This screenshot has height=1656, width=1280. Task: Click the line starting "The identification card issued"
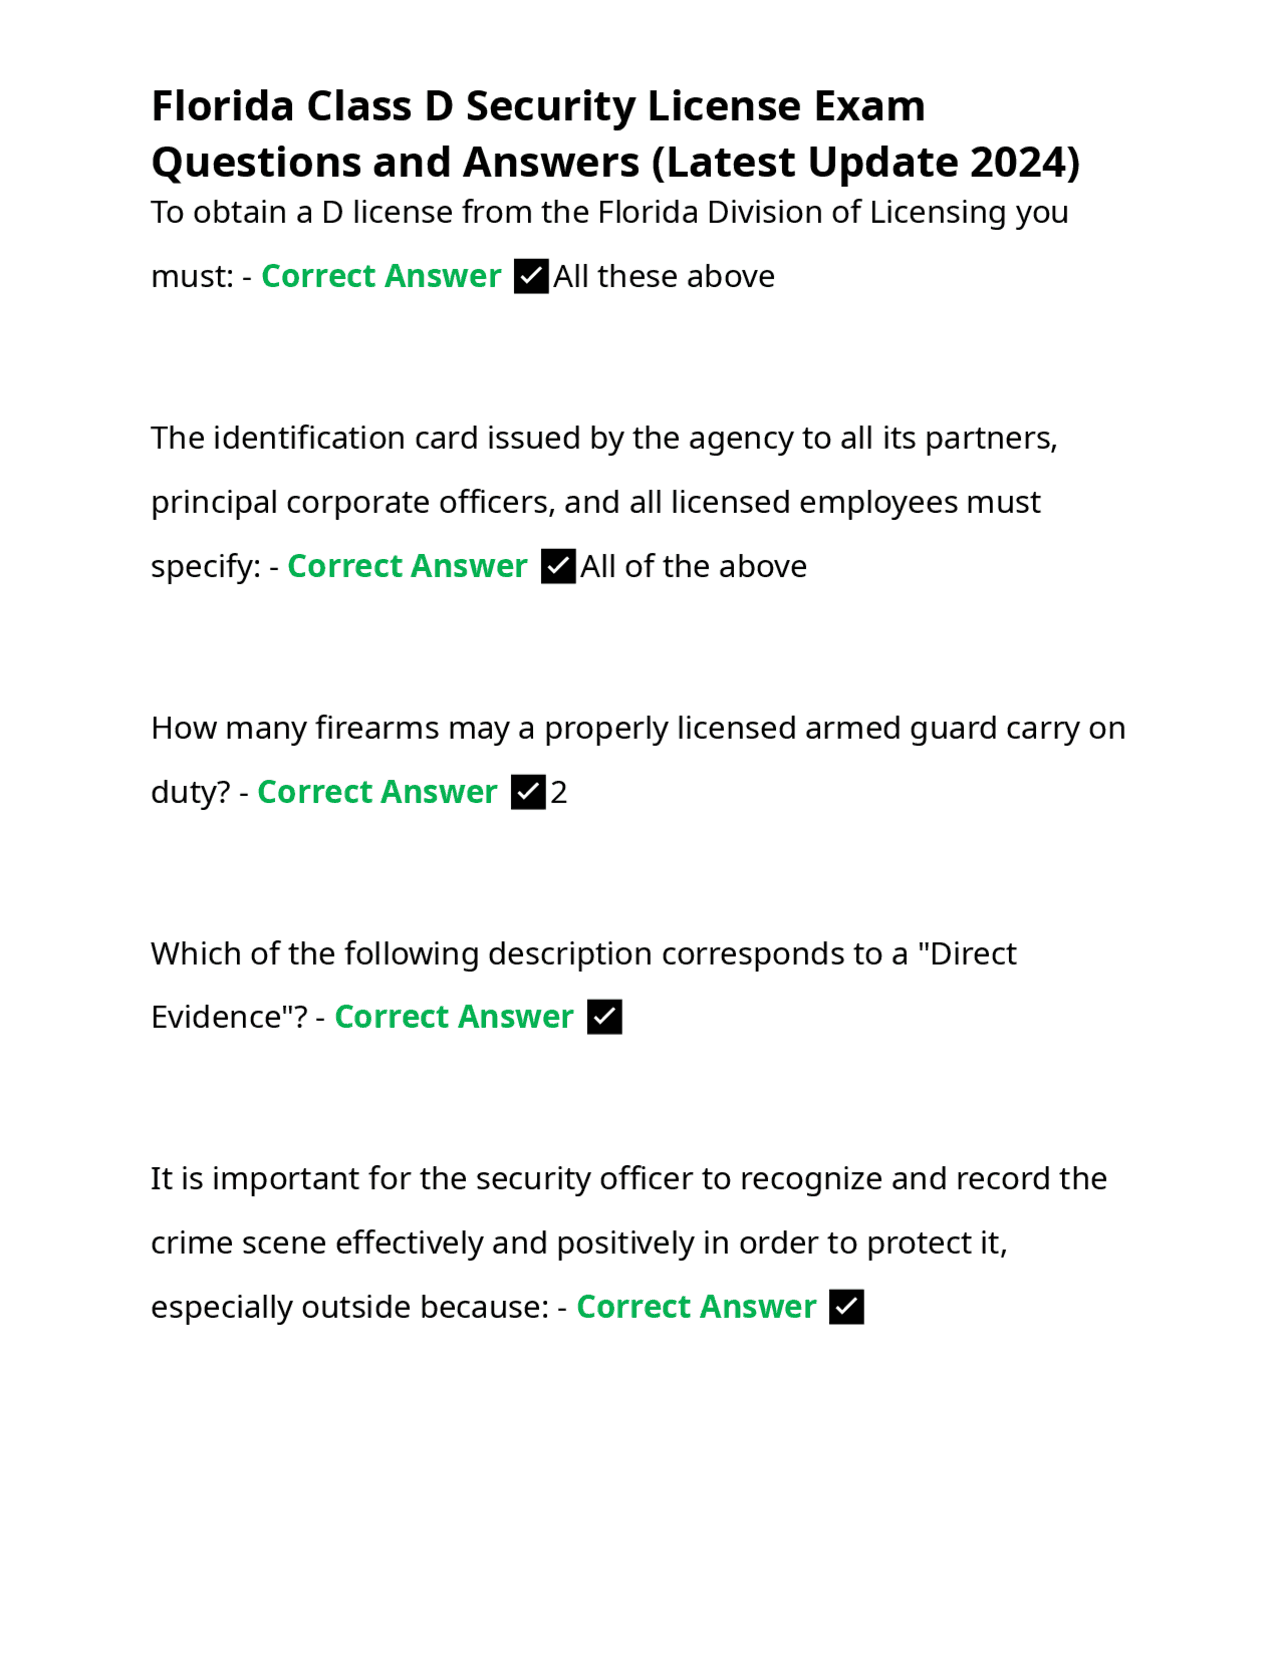pos(604,438)
